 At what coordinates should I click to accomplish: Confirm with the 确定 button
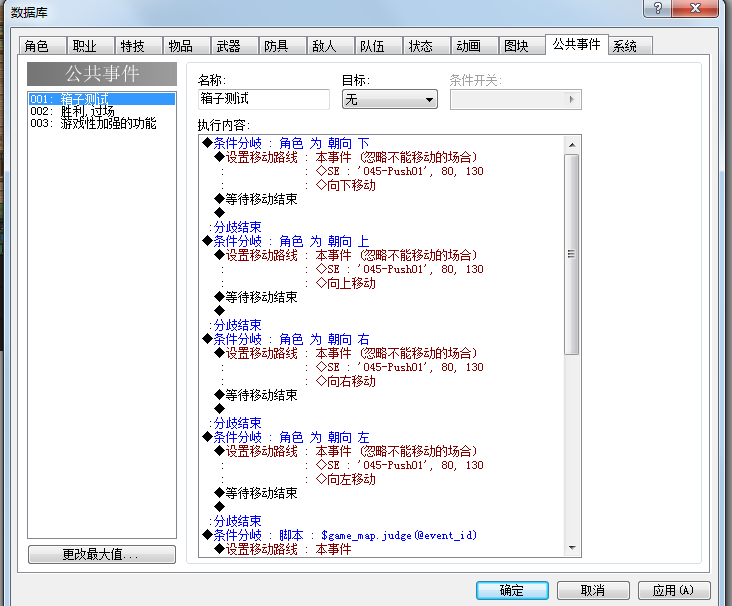point(512,591)
